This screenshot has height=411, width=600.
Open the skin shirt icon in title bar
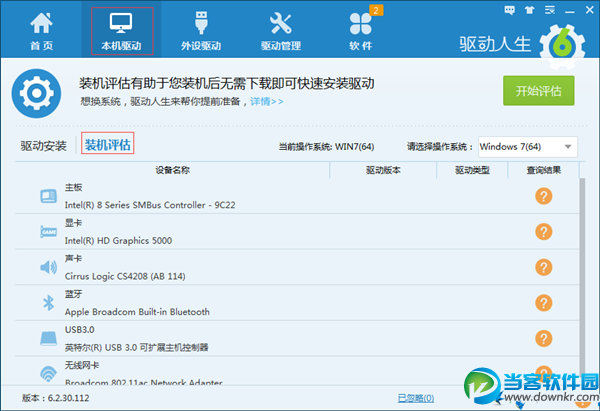(530, 10)
